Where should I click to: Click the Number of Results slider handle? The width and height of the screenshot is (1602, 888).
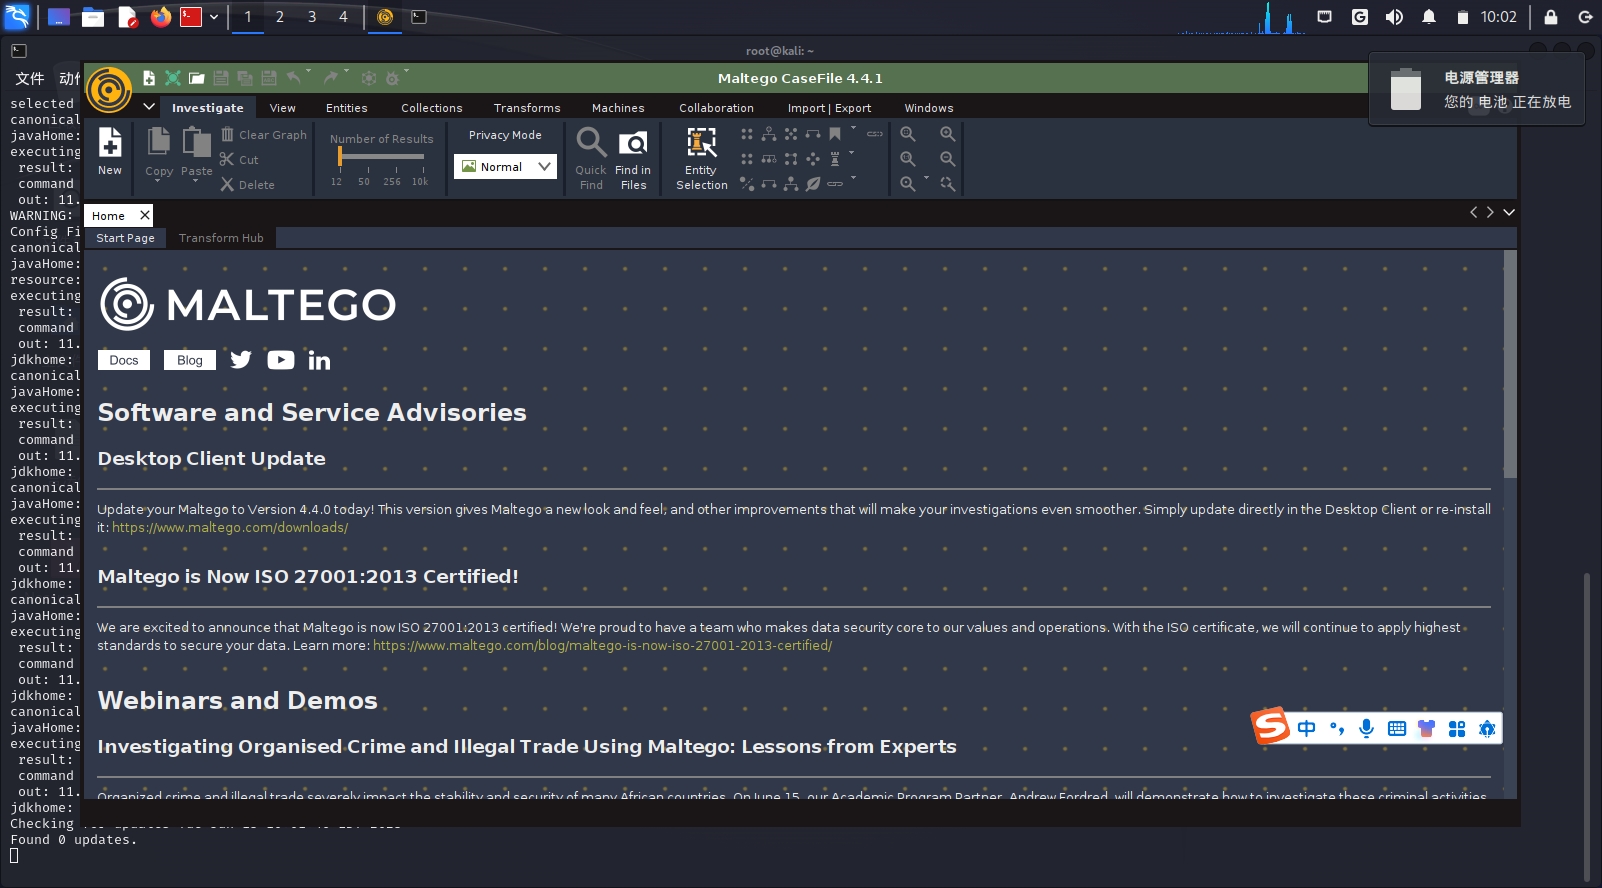340,157
